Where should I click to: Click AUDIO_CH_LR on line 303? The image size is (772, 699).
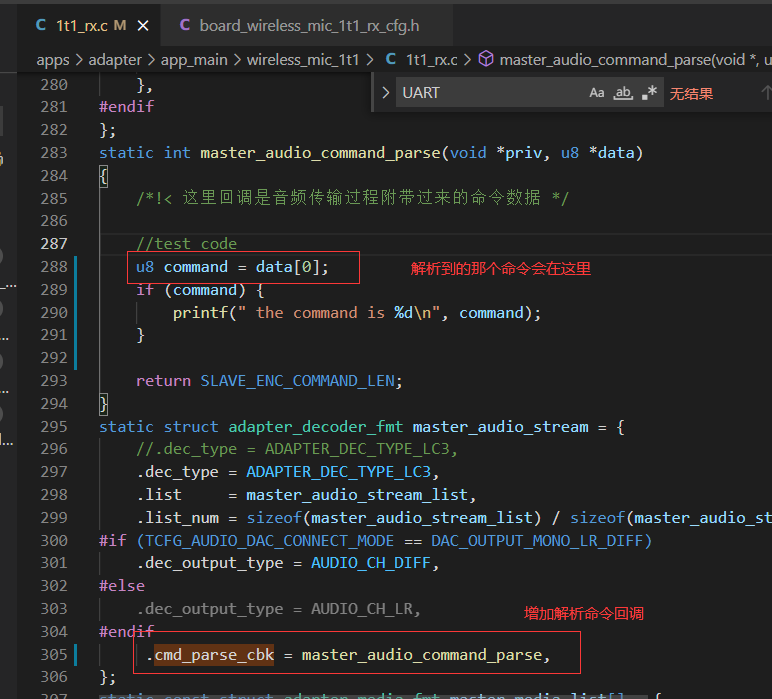(x=362, y=609)
